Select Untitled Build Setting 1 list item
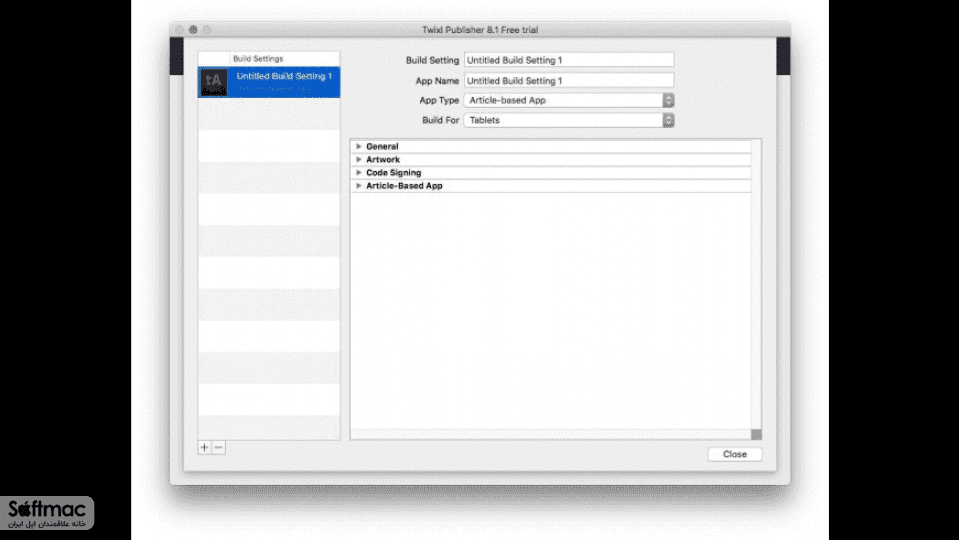959x540 pixels. tap(269, 83)
